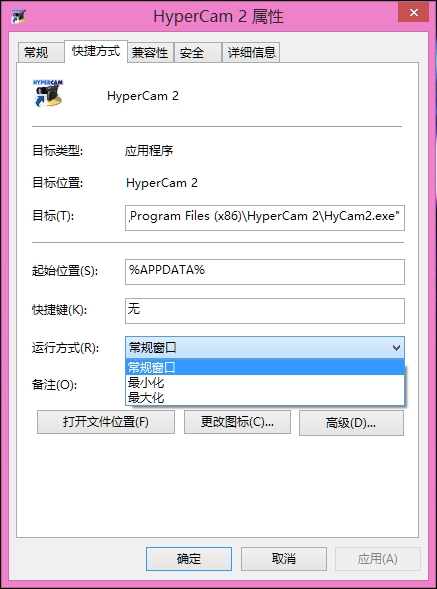Open 高级(D)... advanced settings
Image resolution: width=437 pixels, height=589 pixels.
point(351,423)
